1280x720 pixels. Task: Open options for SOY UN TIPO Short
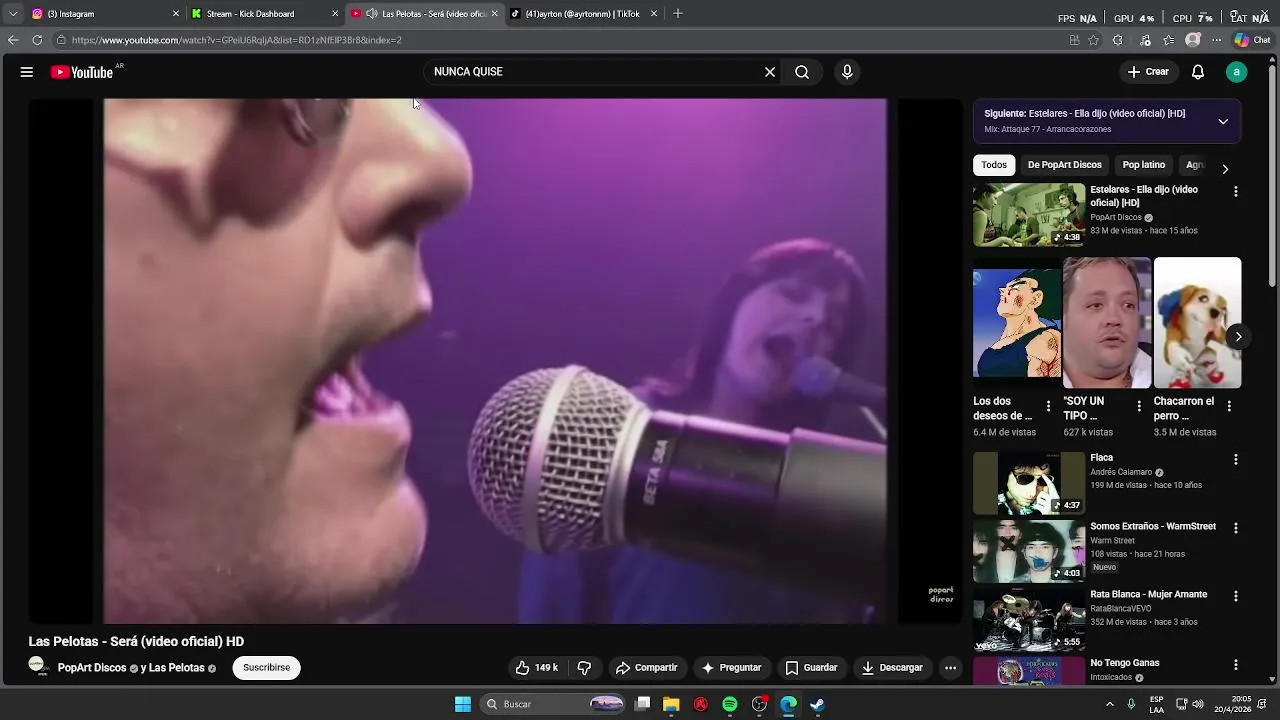tap(1138, 406)
